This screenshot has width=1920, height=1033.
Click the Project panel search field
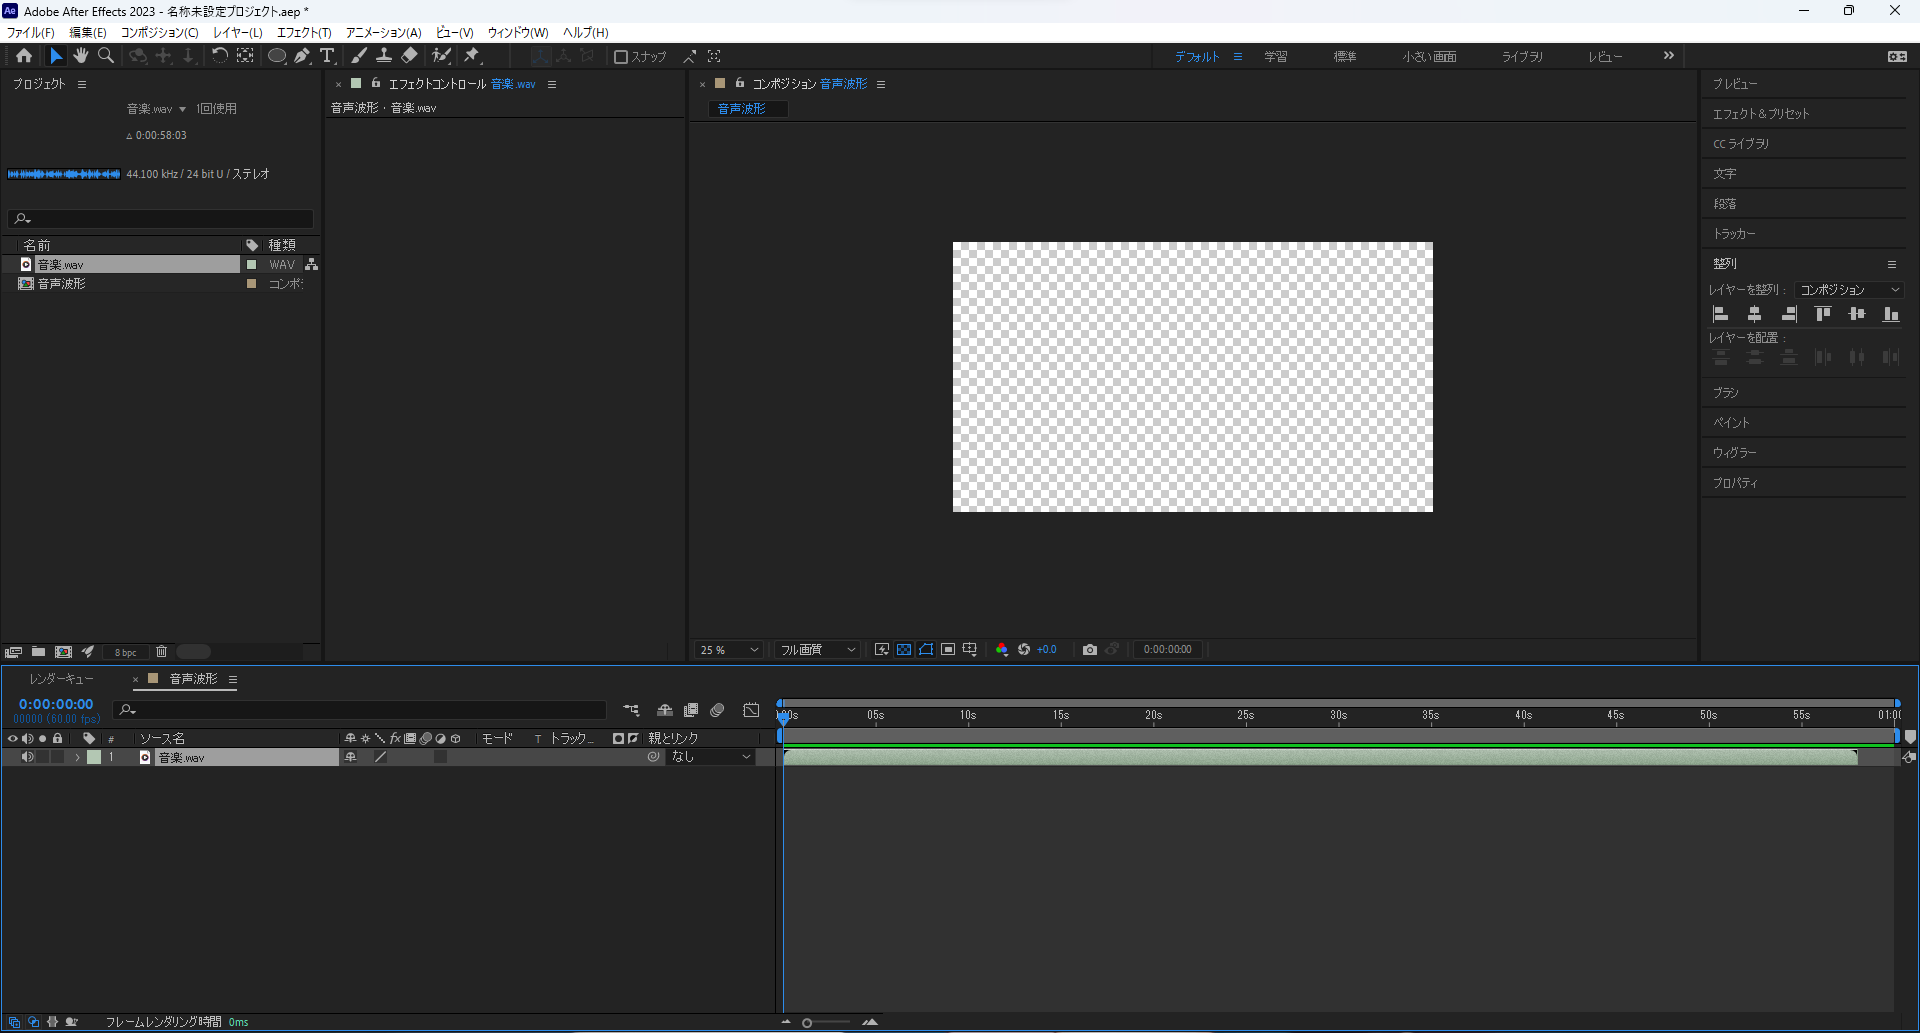[x=161, y=219]
